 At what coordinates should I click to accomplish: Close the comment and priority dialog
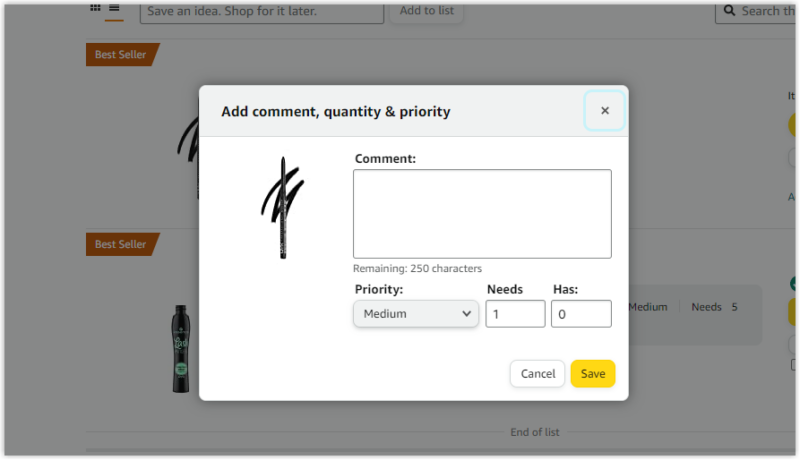coord(604,111)
